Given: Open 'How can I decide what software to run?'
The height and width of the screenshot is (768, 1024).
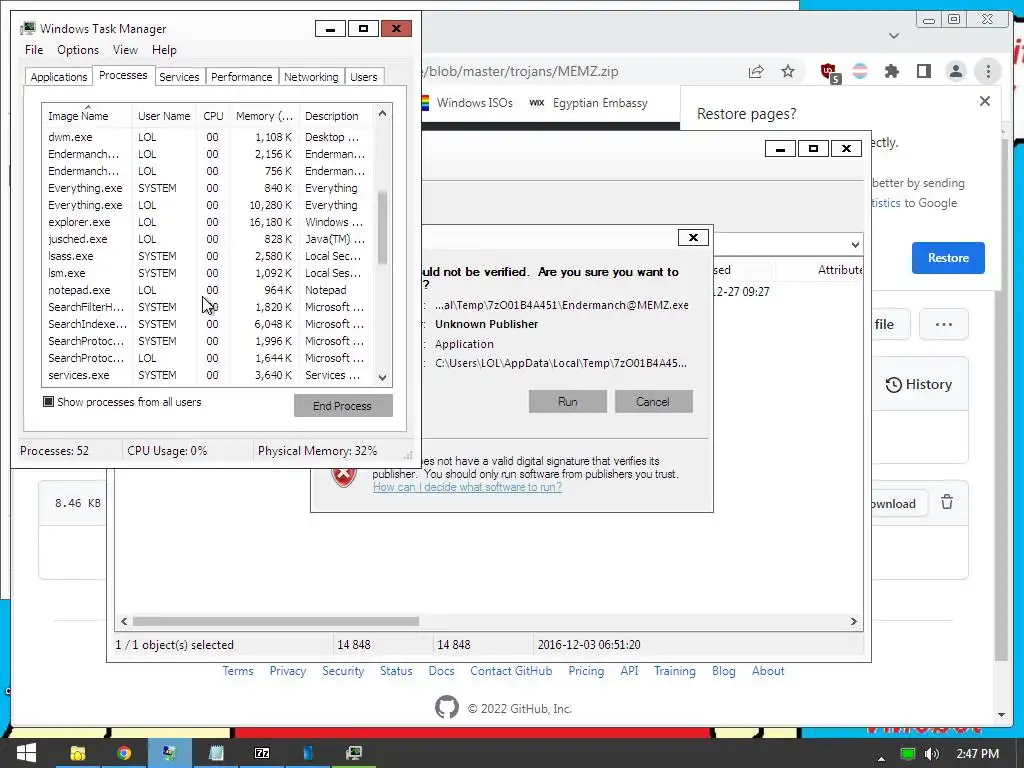Looking at the screenshot, I should click(467, 487).
